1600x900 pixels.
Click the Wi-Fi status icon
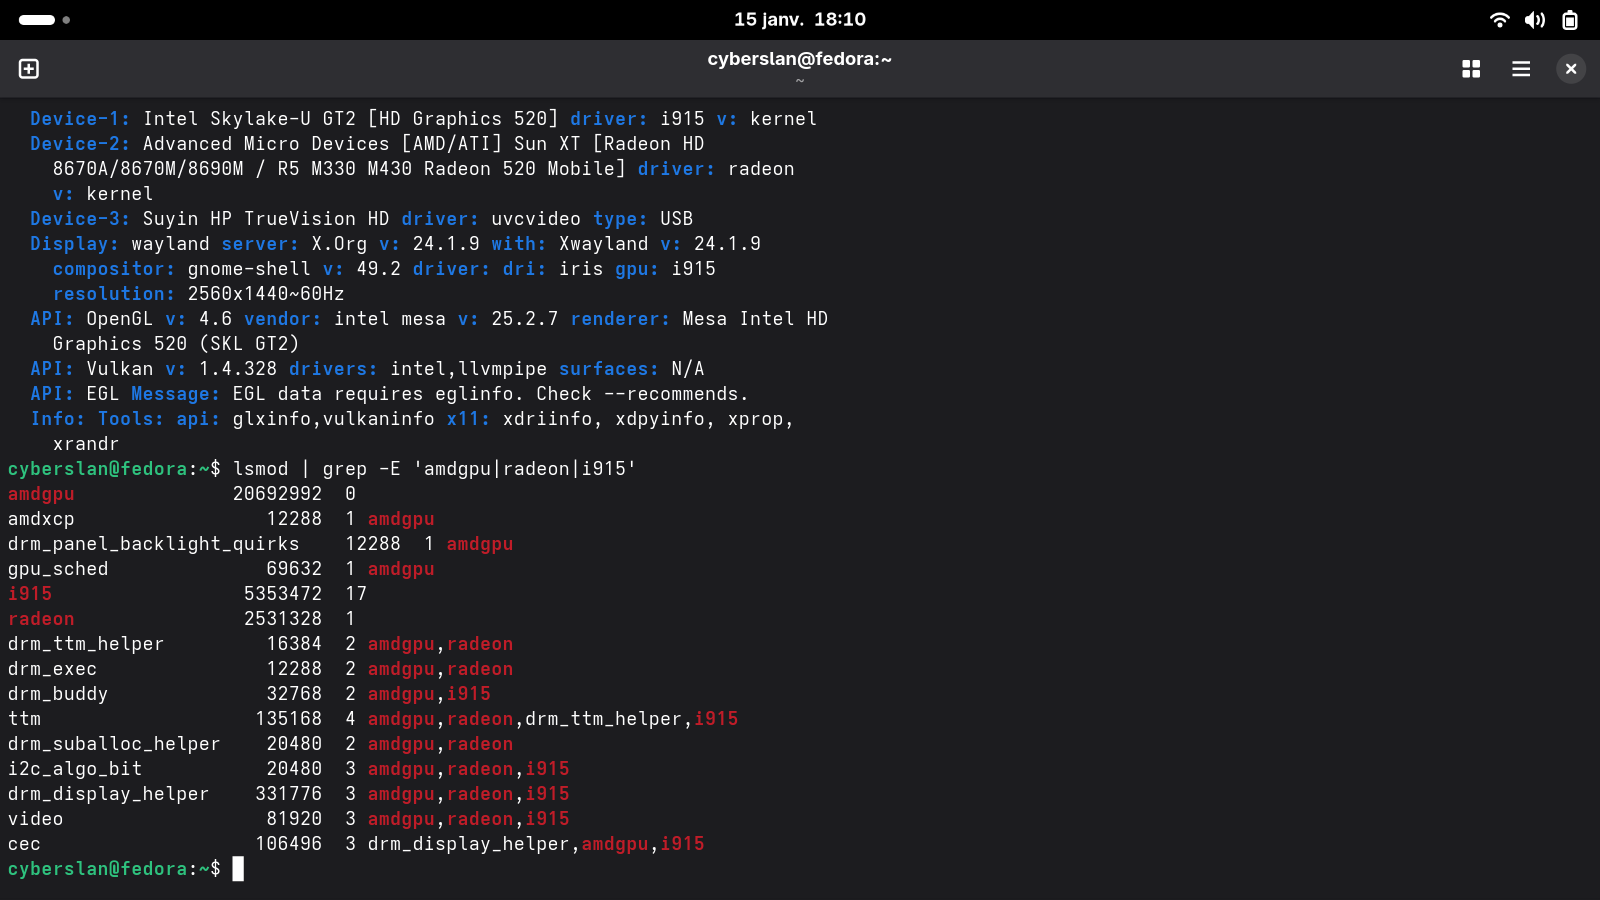(x=1499, y=20)
